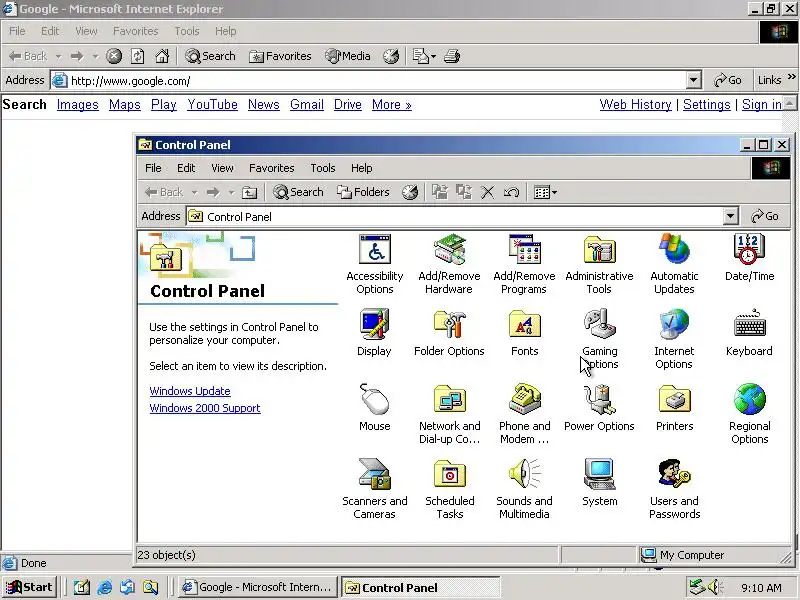The height and width of the screenshot is (600, 800).
Task: Open the View menu in Control Panel
Action: [x=222, y=168]
